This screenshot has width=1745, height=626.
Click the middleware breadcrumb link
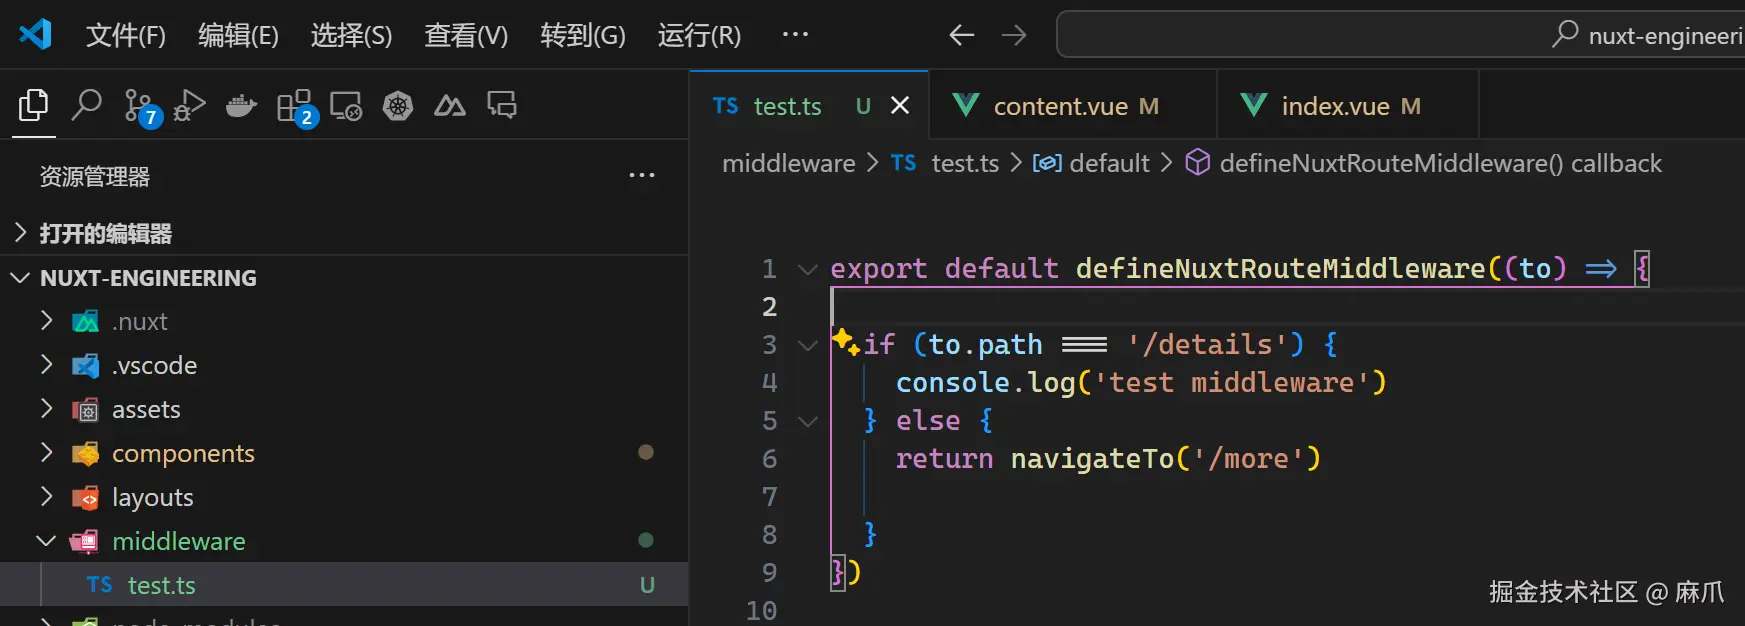(788, 163)
